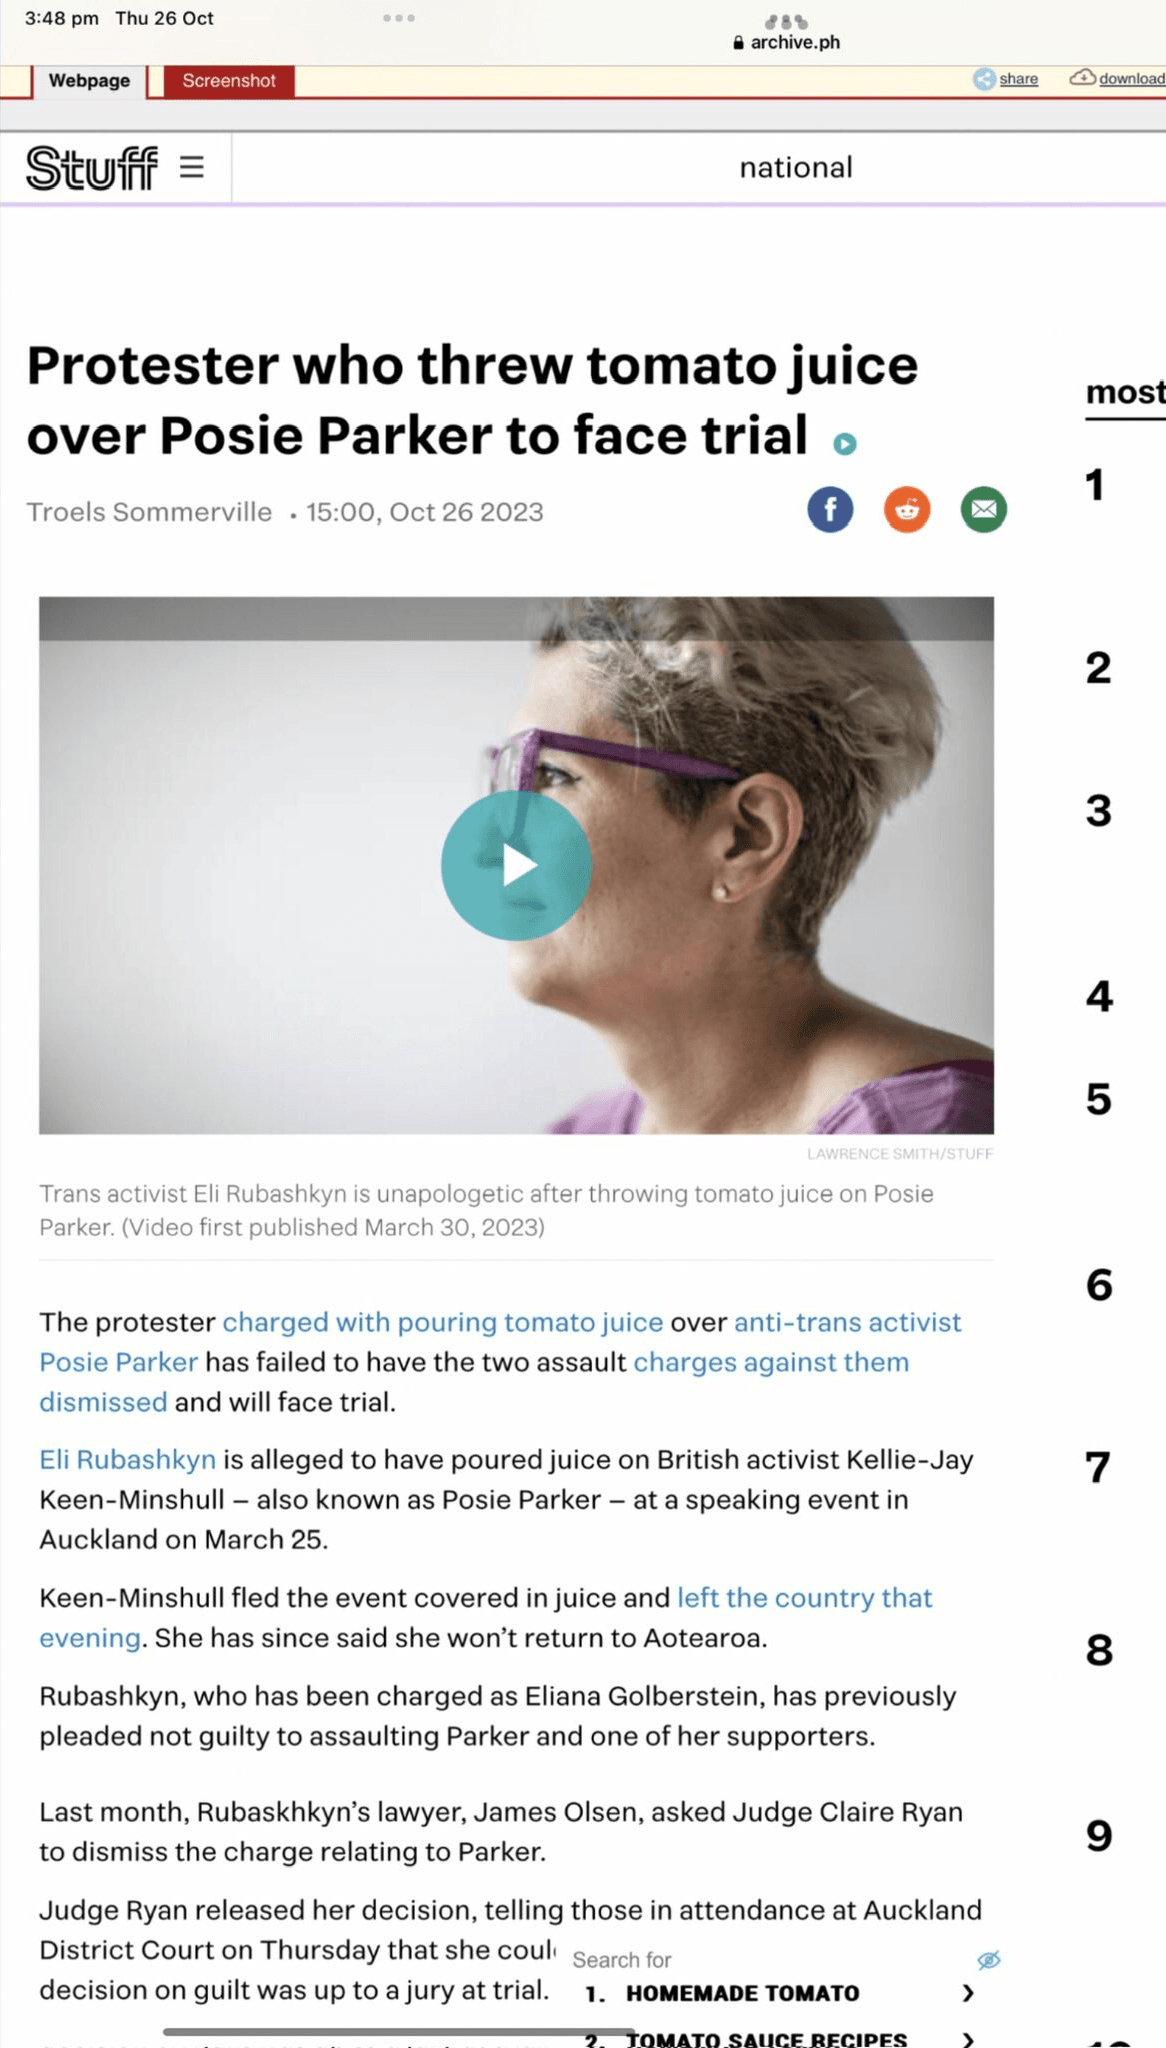The height and width of the screenshot is (2048, 1166).
Task: Switch to the Webpage tab
Action: pos(89,81)
